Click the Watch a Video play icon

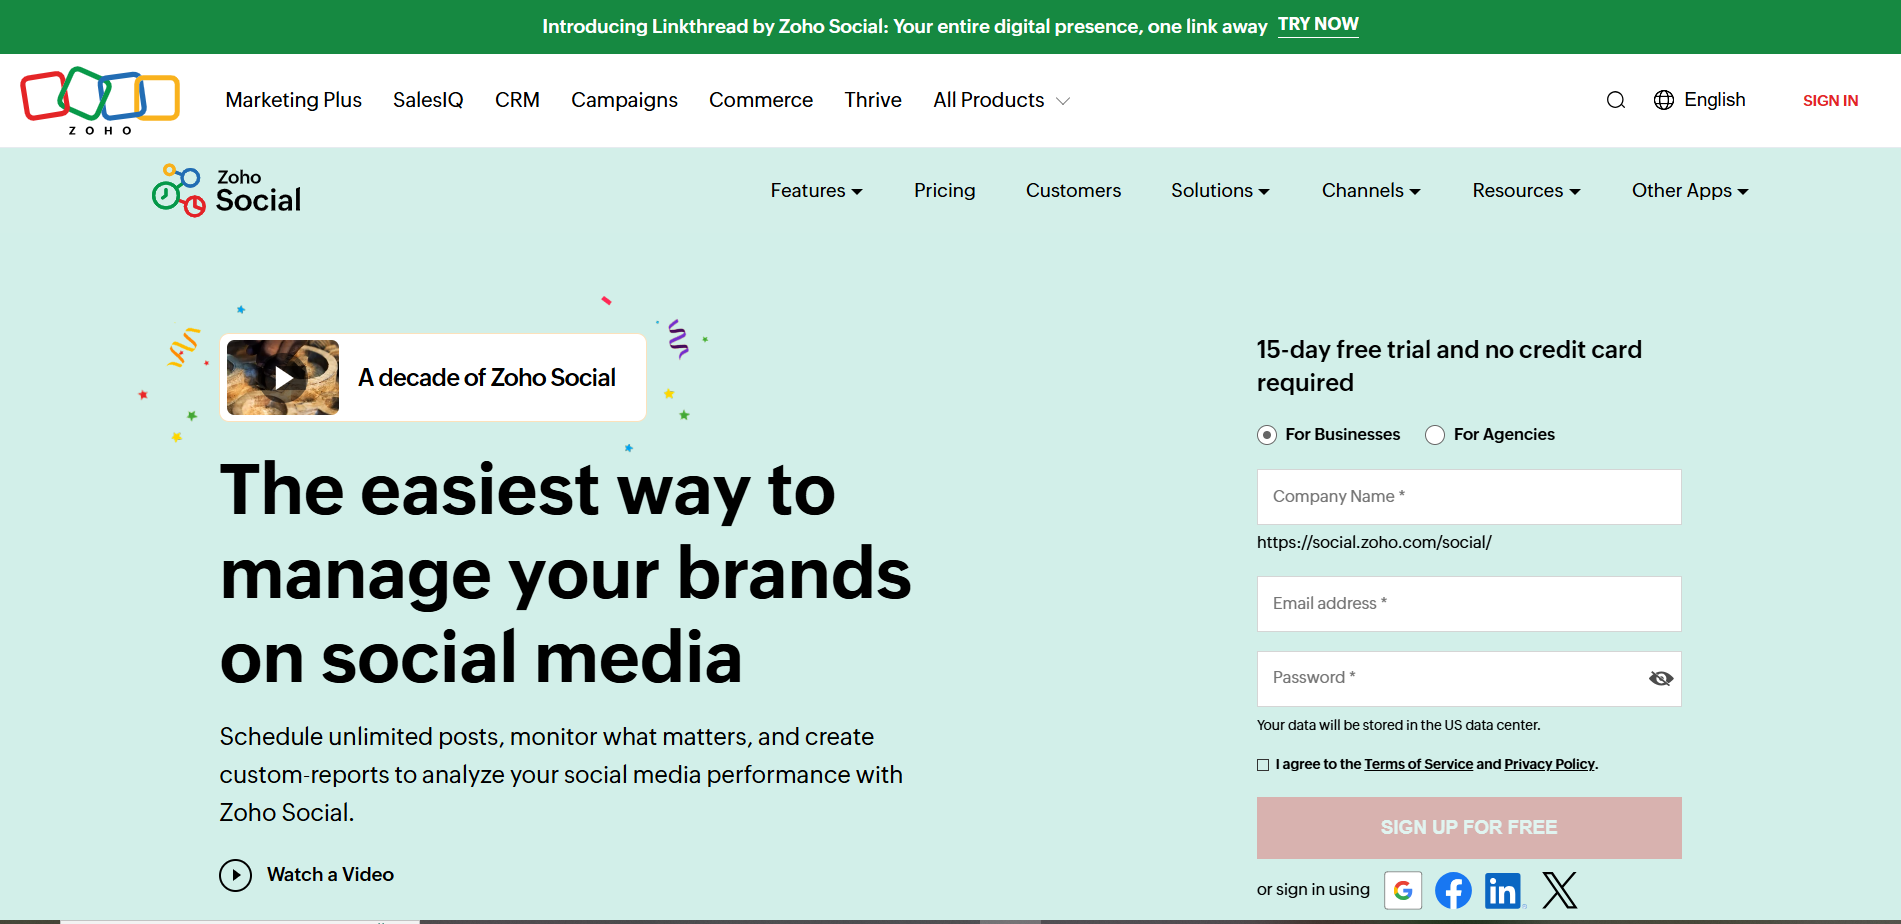[235, 876]
